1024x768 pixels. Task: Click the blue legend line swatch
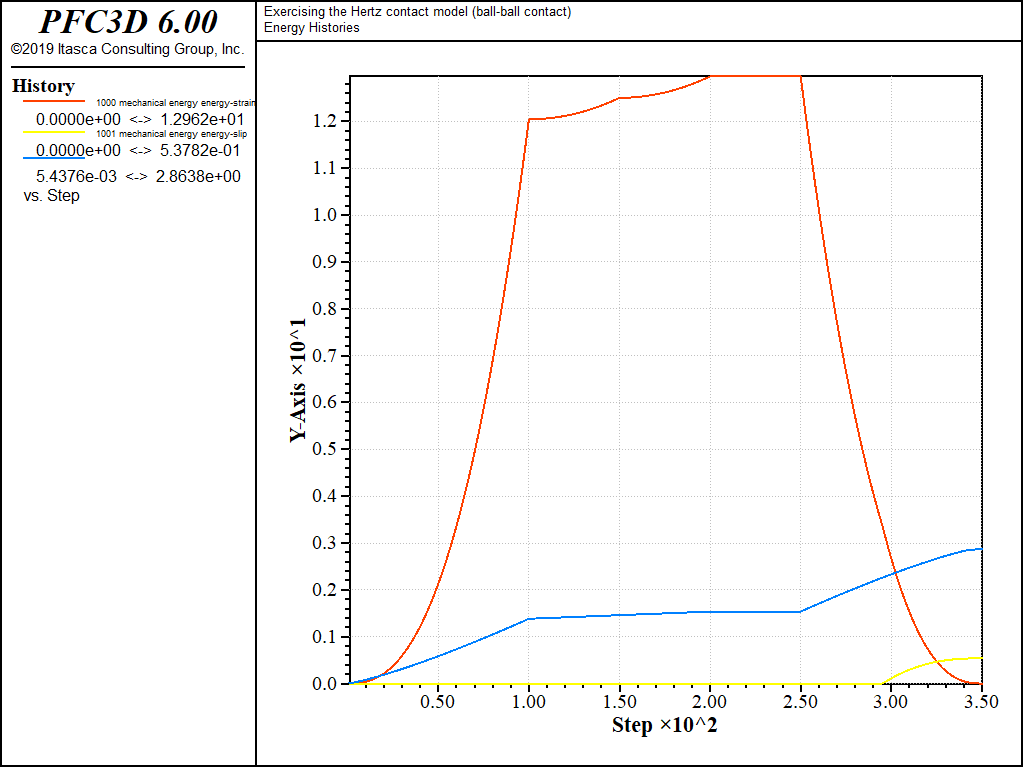click(x=54, y=158)
